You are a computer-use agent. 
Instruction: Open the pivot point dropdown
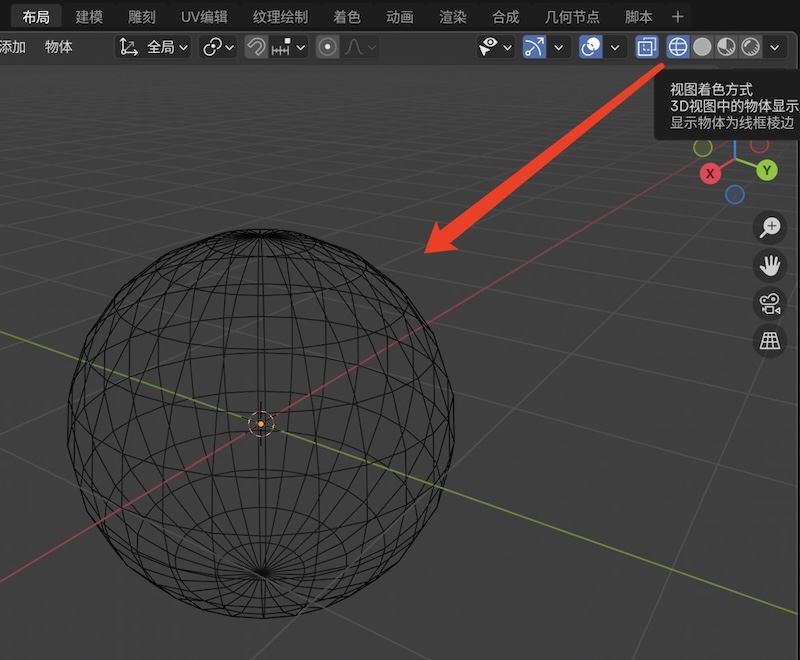(x=218, y=47)
